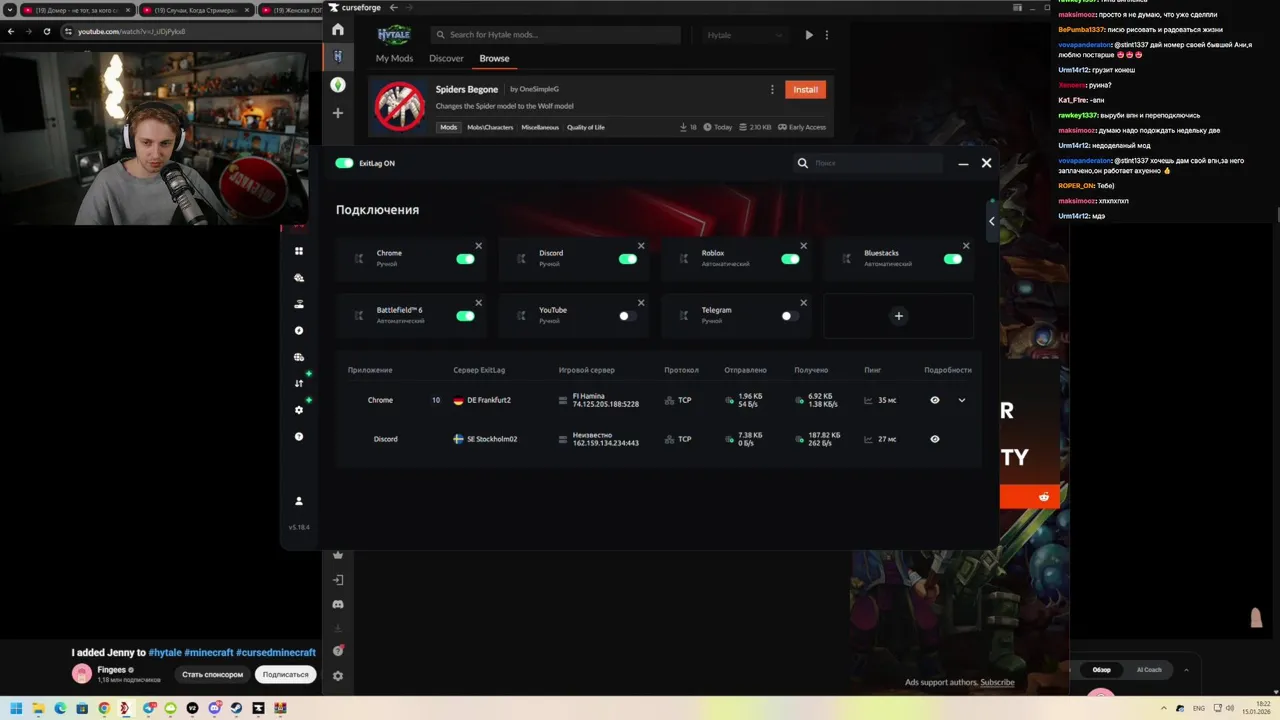Open the Hytale game dropdown in CurseForge

point(744,35)
